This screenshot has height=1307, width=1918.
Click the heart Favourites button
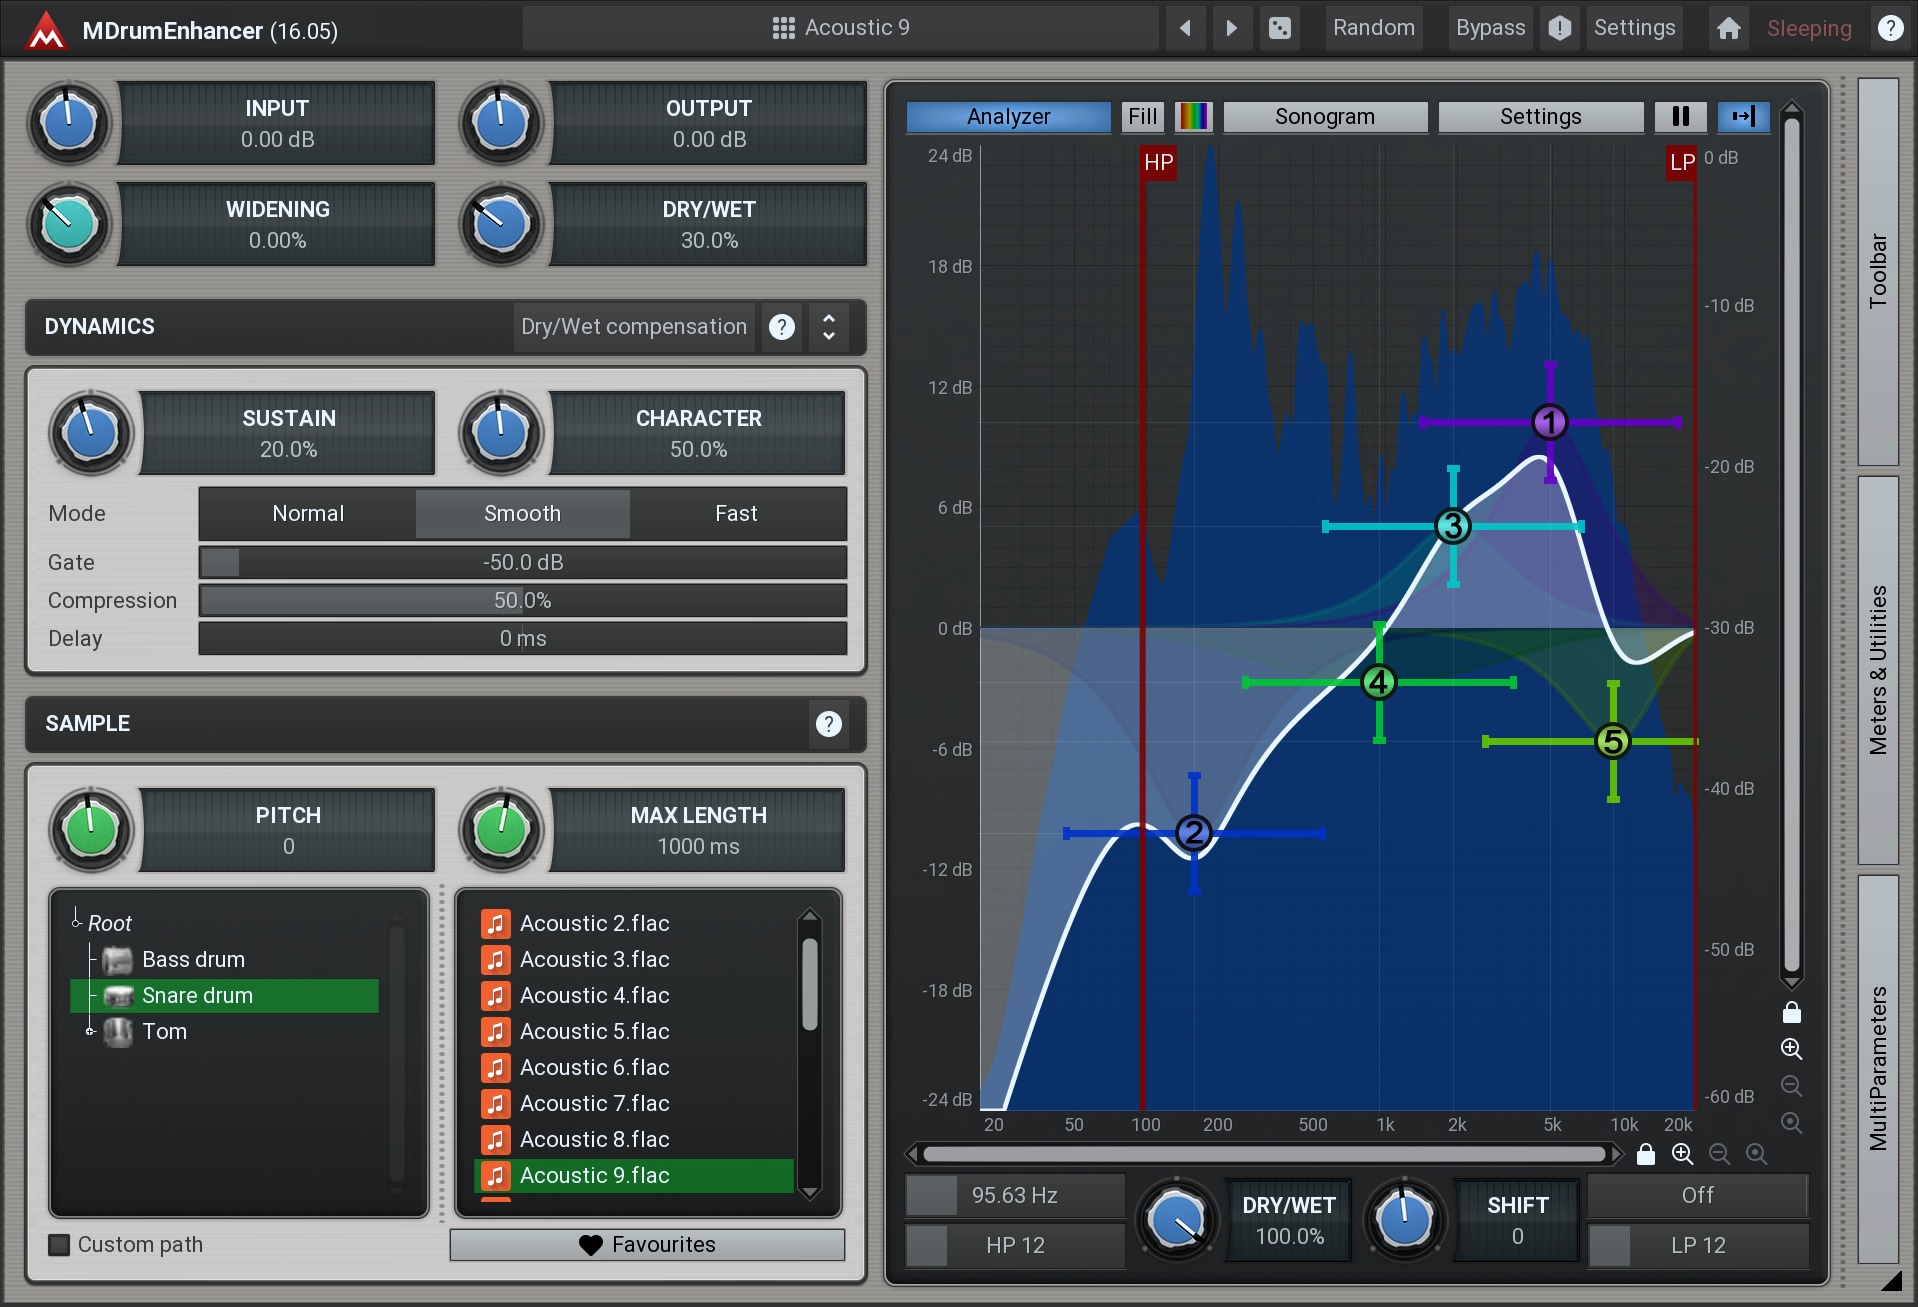tap(647, 1245)
